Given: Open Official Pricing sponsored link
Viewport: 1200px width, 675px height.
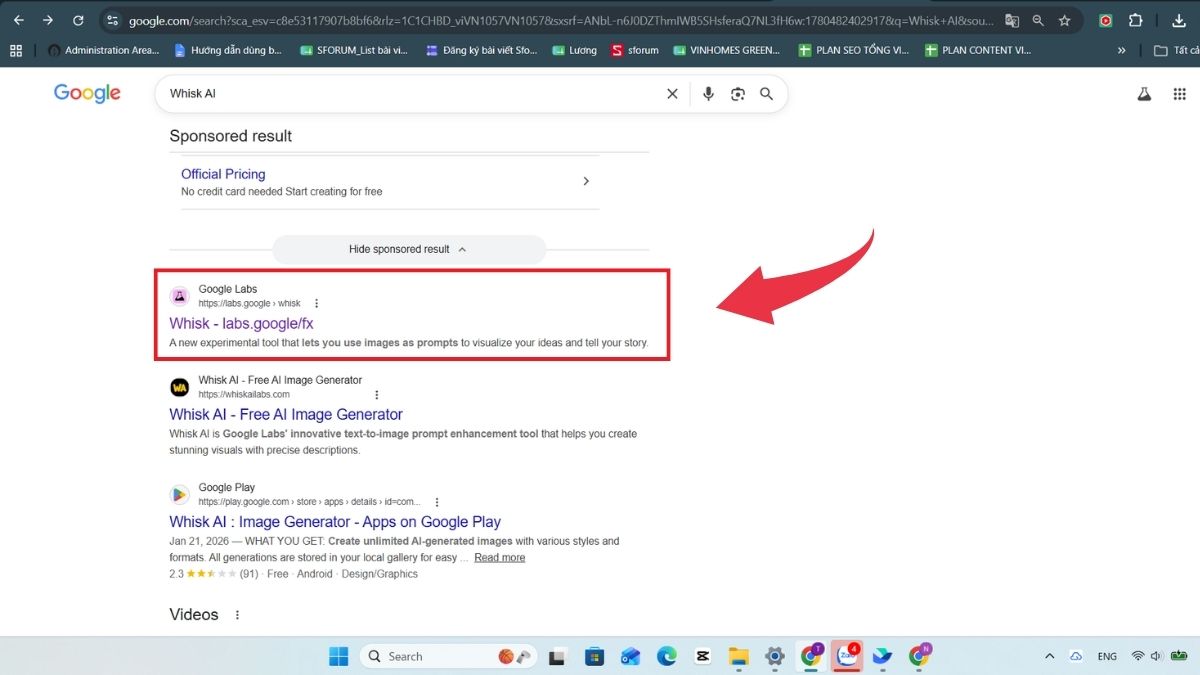Looking at the screenshot, I should [x=223, y=174].
